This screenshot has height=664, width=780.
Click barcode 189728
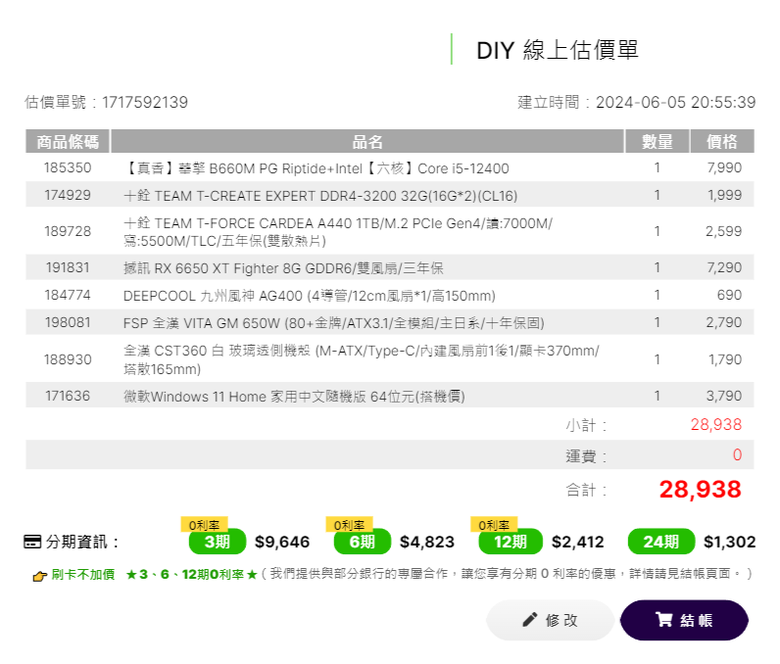point(68,231)
